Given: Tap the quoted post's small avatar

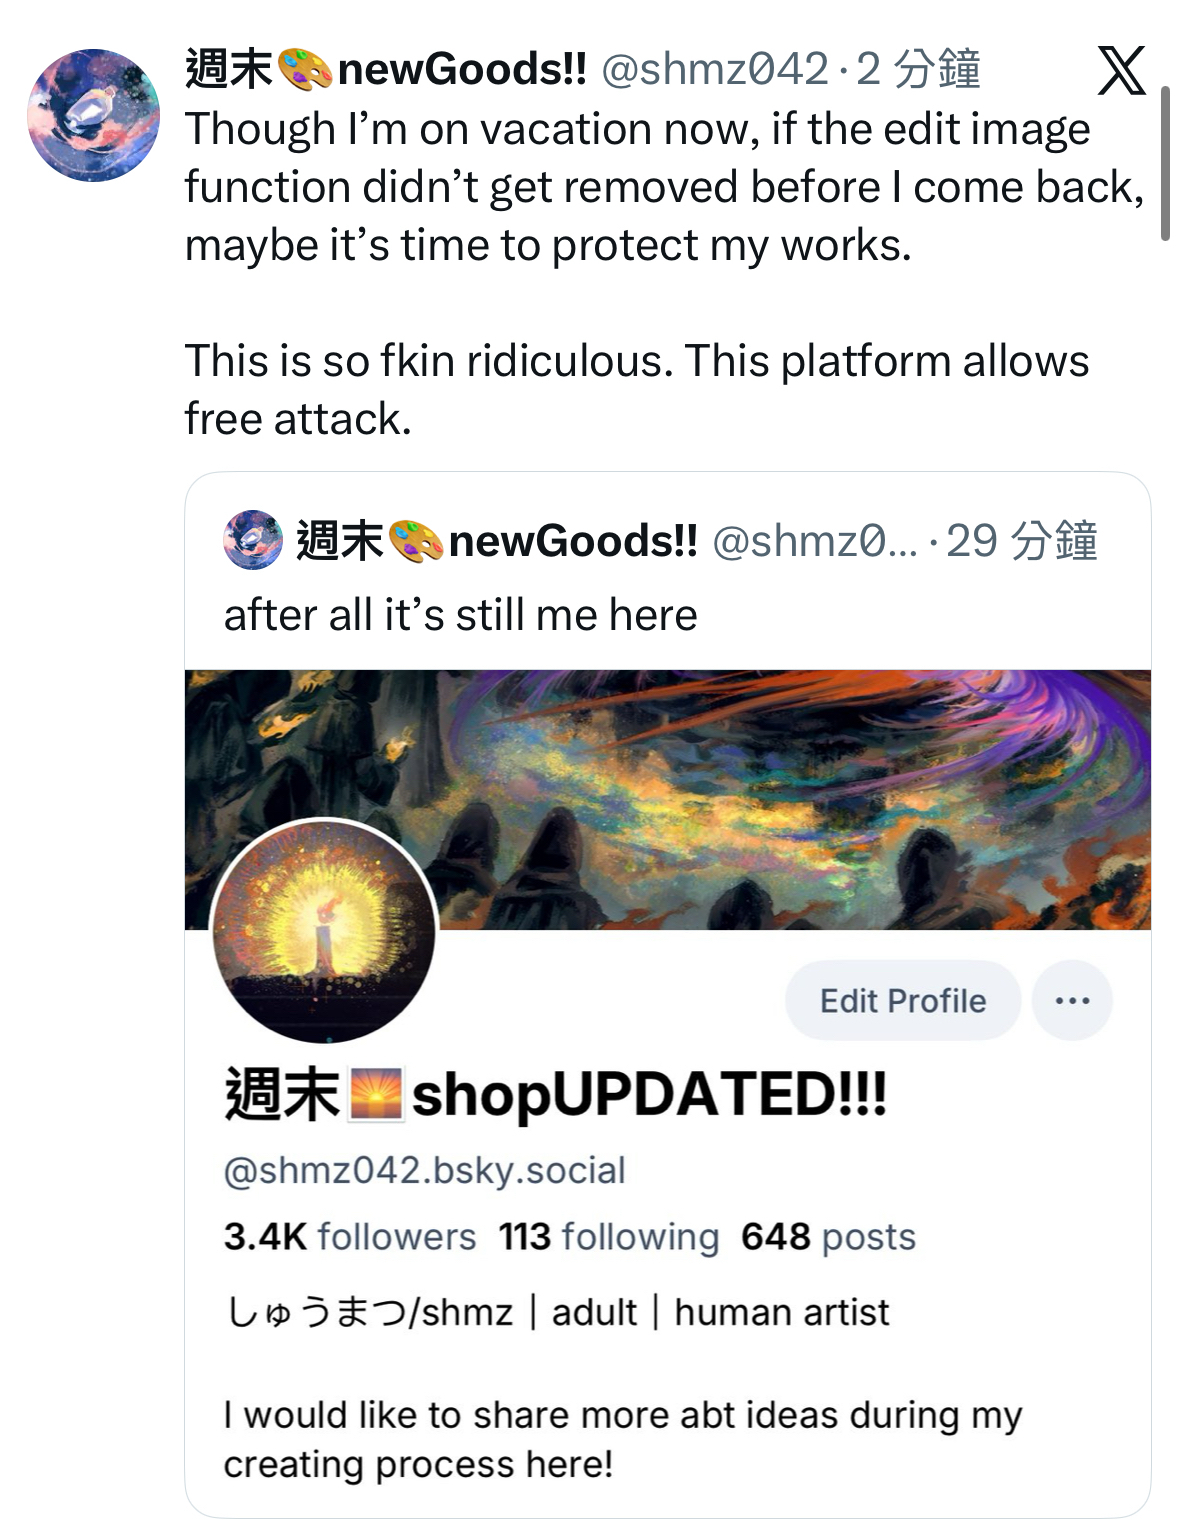Looking at the screenshot, I should (x=253, y=540).
